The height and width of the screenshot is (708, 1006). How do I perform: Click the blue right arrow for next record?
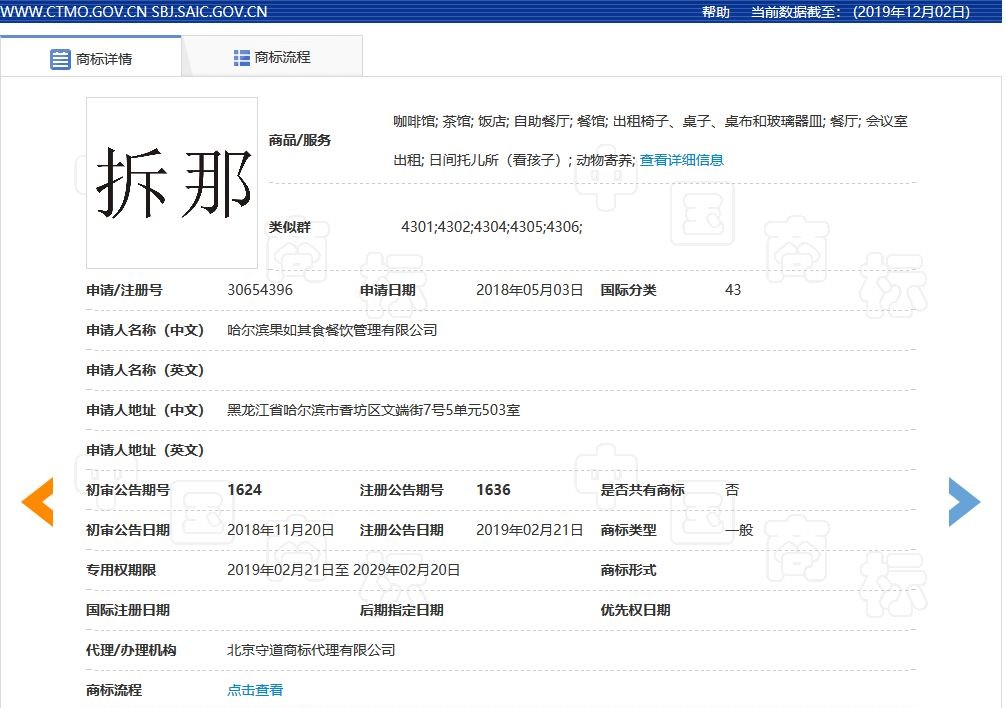[964, 501]
